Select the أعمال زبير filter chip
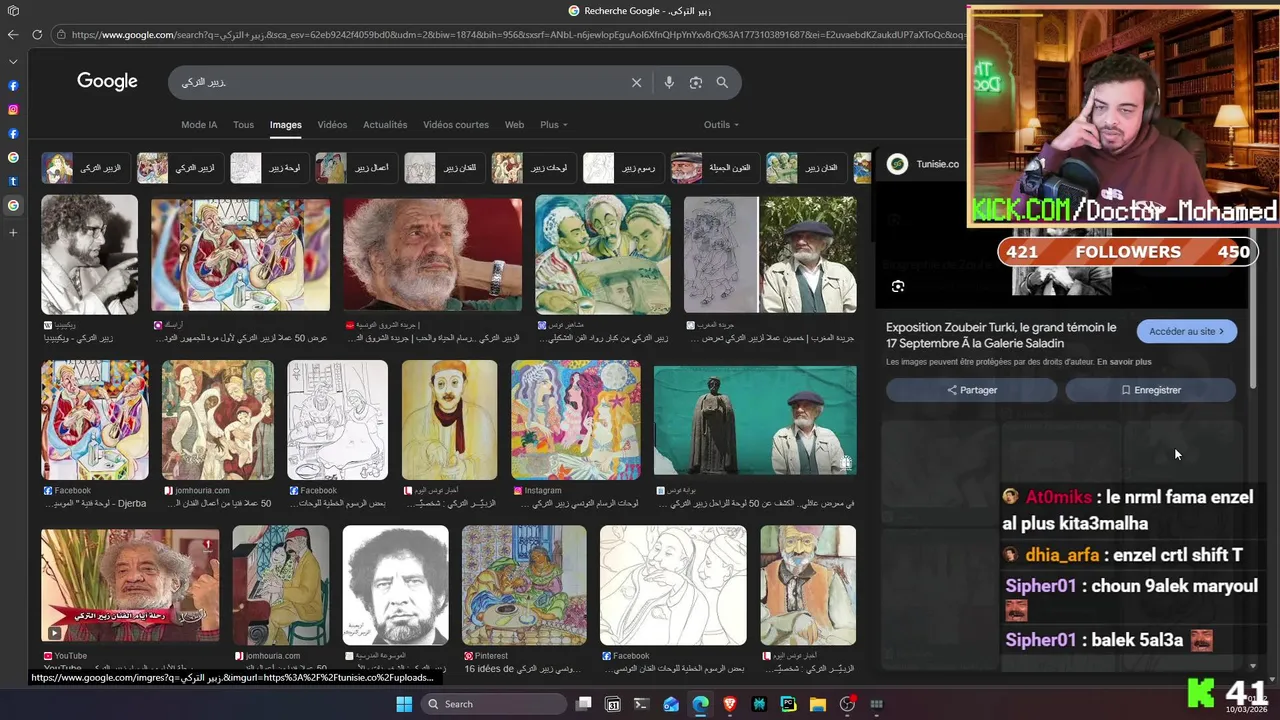Screen dimensions: 1280x720 (357, 168)
